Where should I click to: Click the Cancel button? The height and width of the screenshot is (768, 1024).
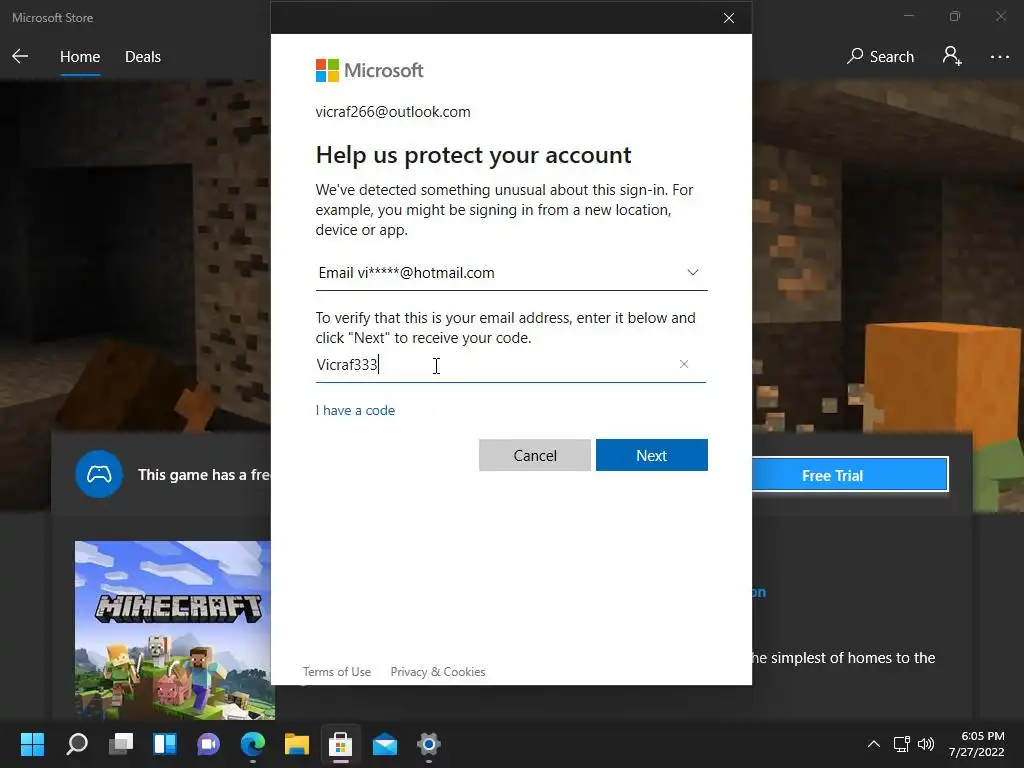point(535,455)
